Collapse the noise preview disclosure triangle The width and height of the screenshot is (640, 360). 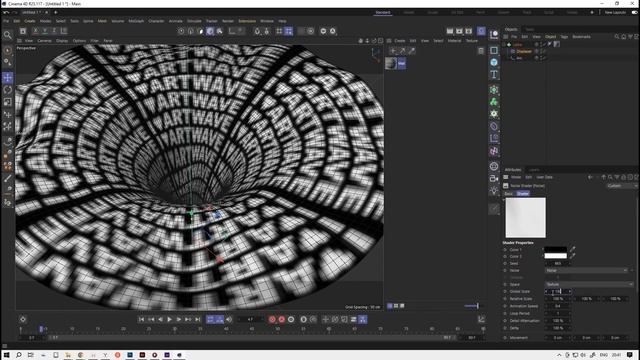[x=504, y=199]
